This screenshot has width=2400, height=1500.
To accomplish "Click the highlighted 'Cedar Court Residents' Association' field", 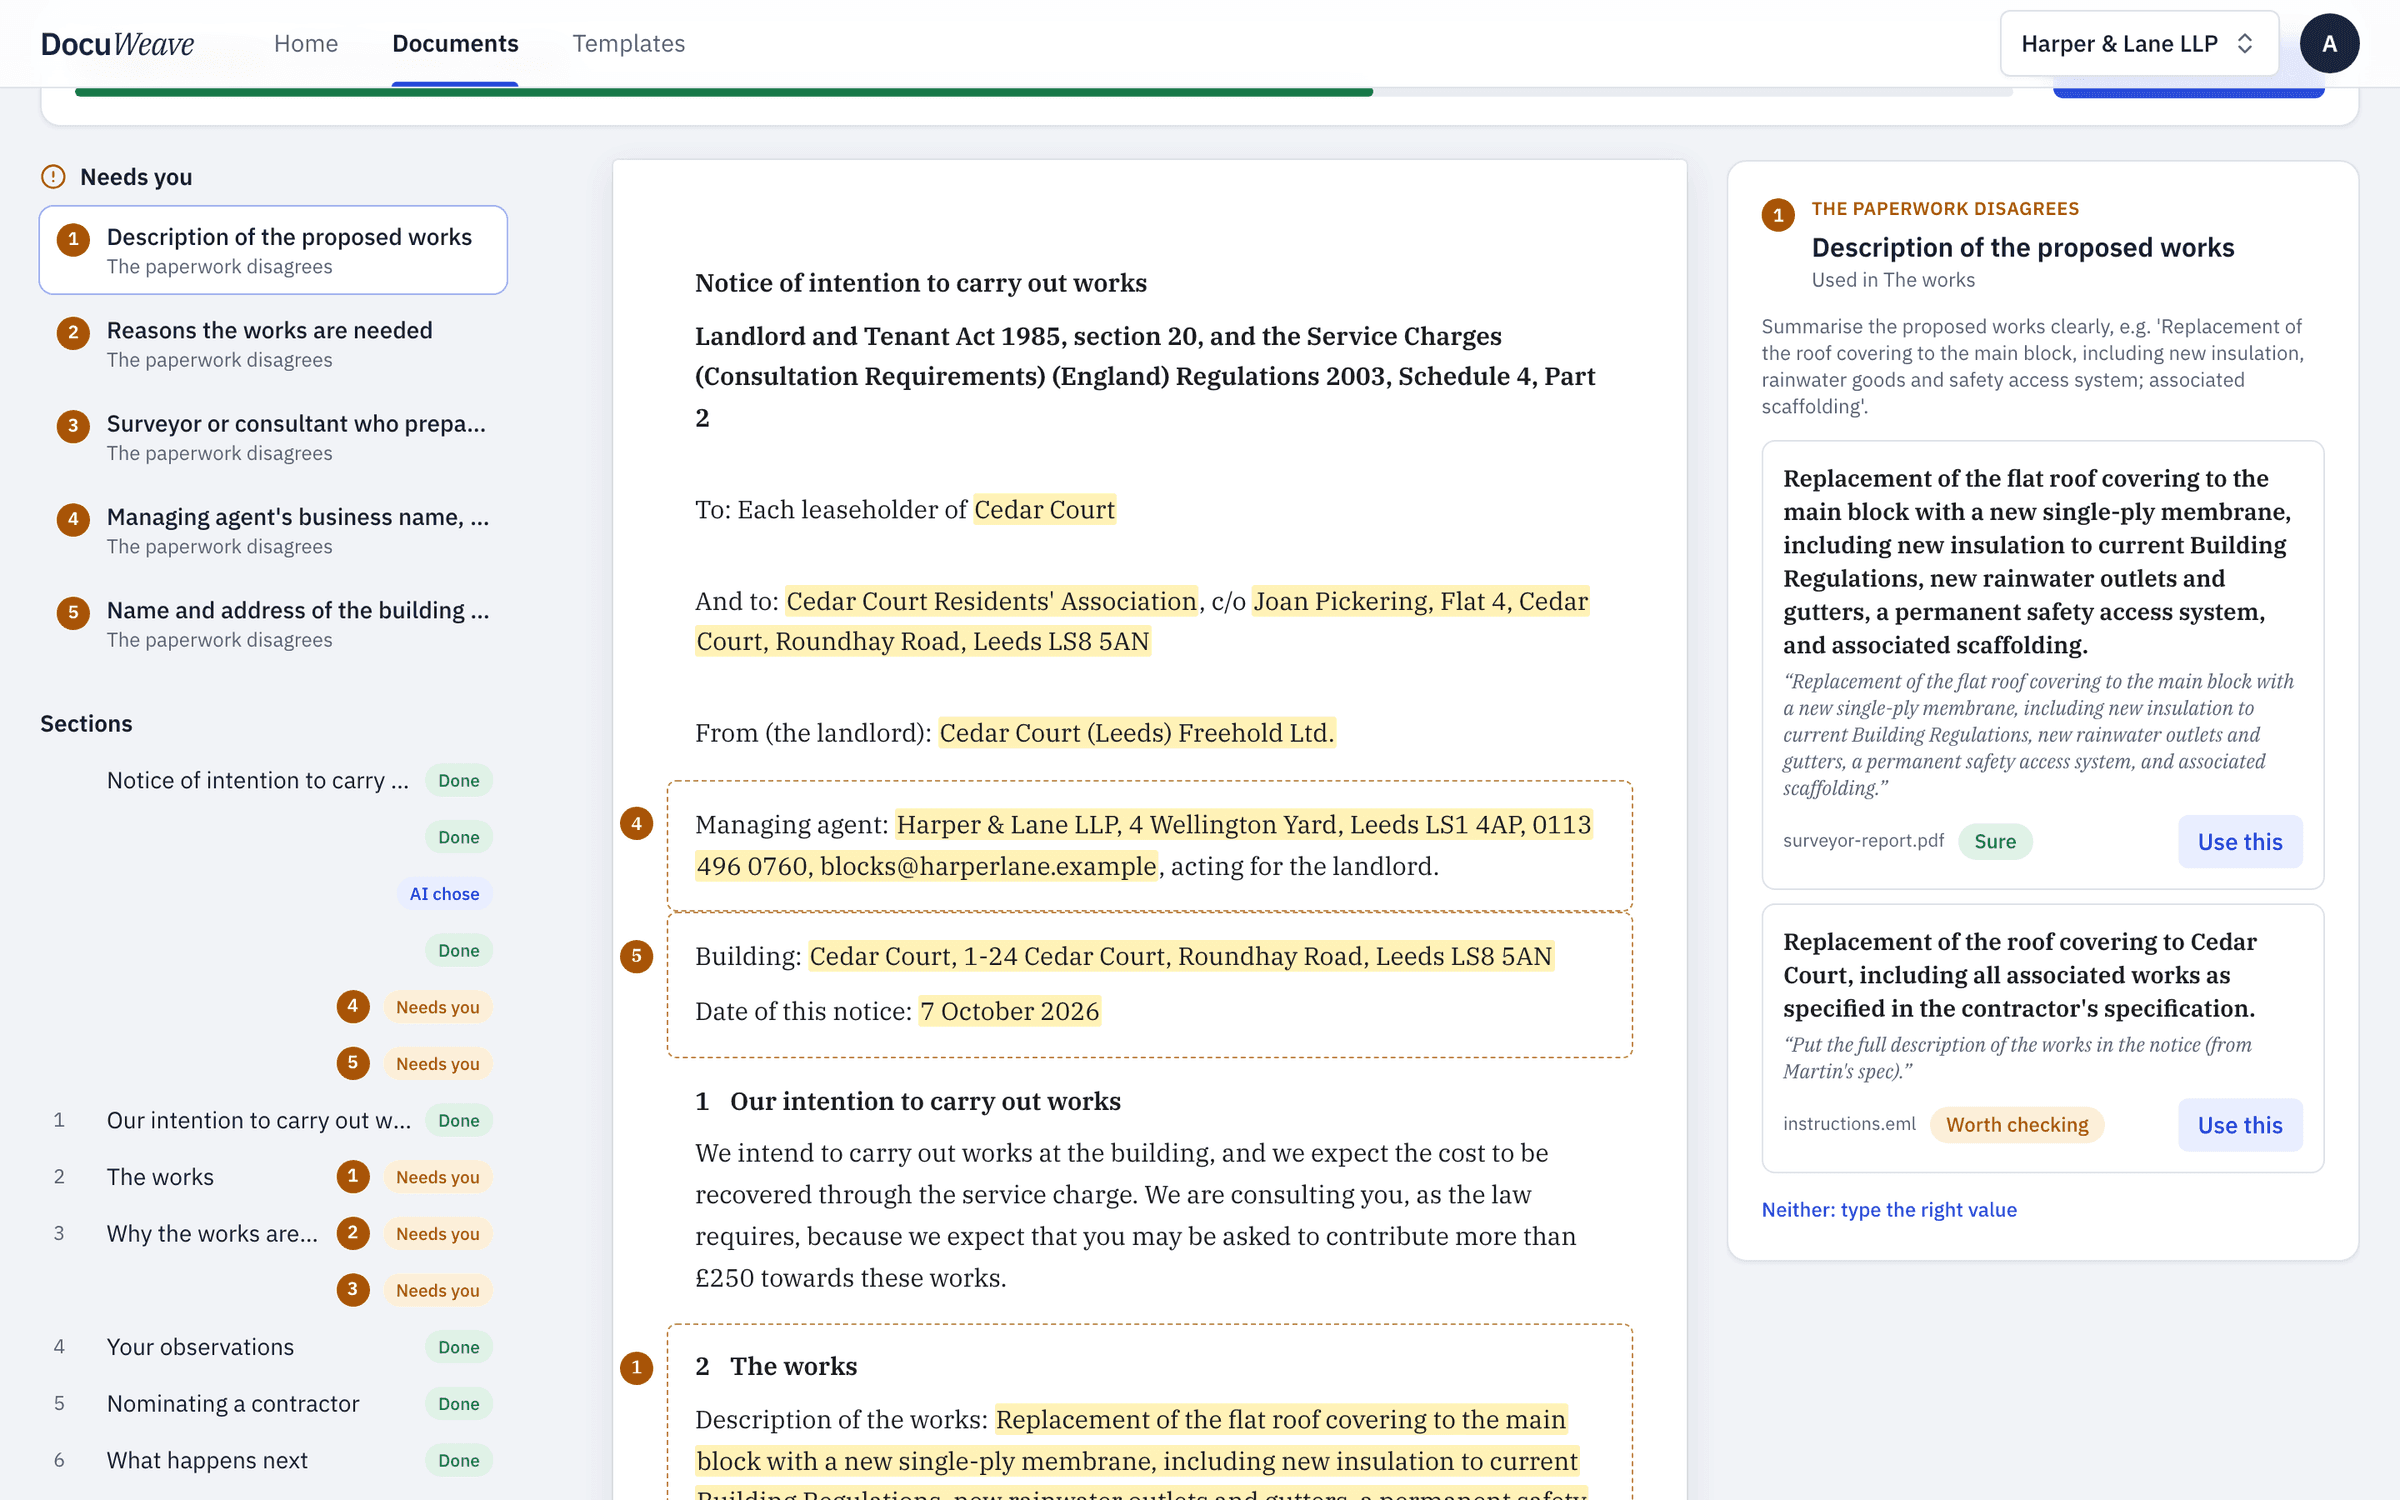I will pos(991,601).
